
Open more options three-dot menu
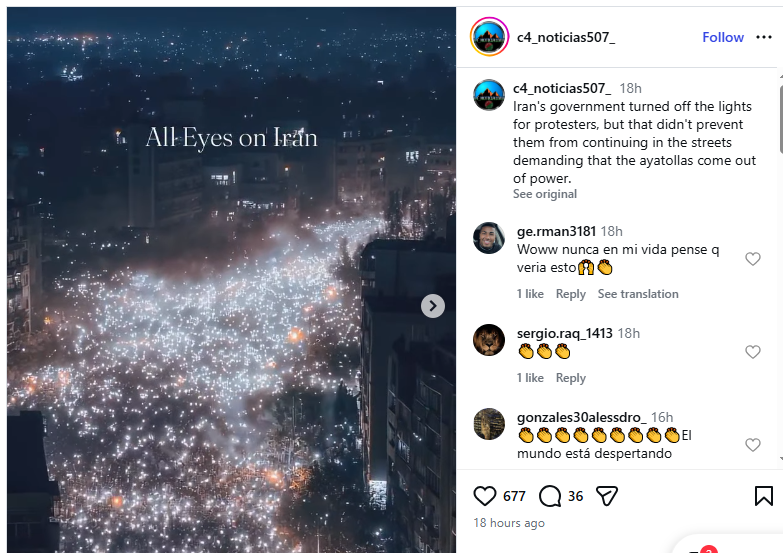[764, 37]
